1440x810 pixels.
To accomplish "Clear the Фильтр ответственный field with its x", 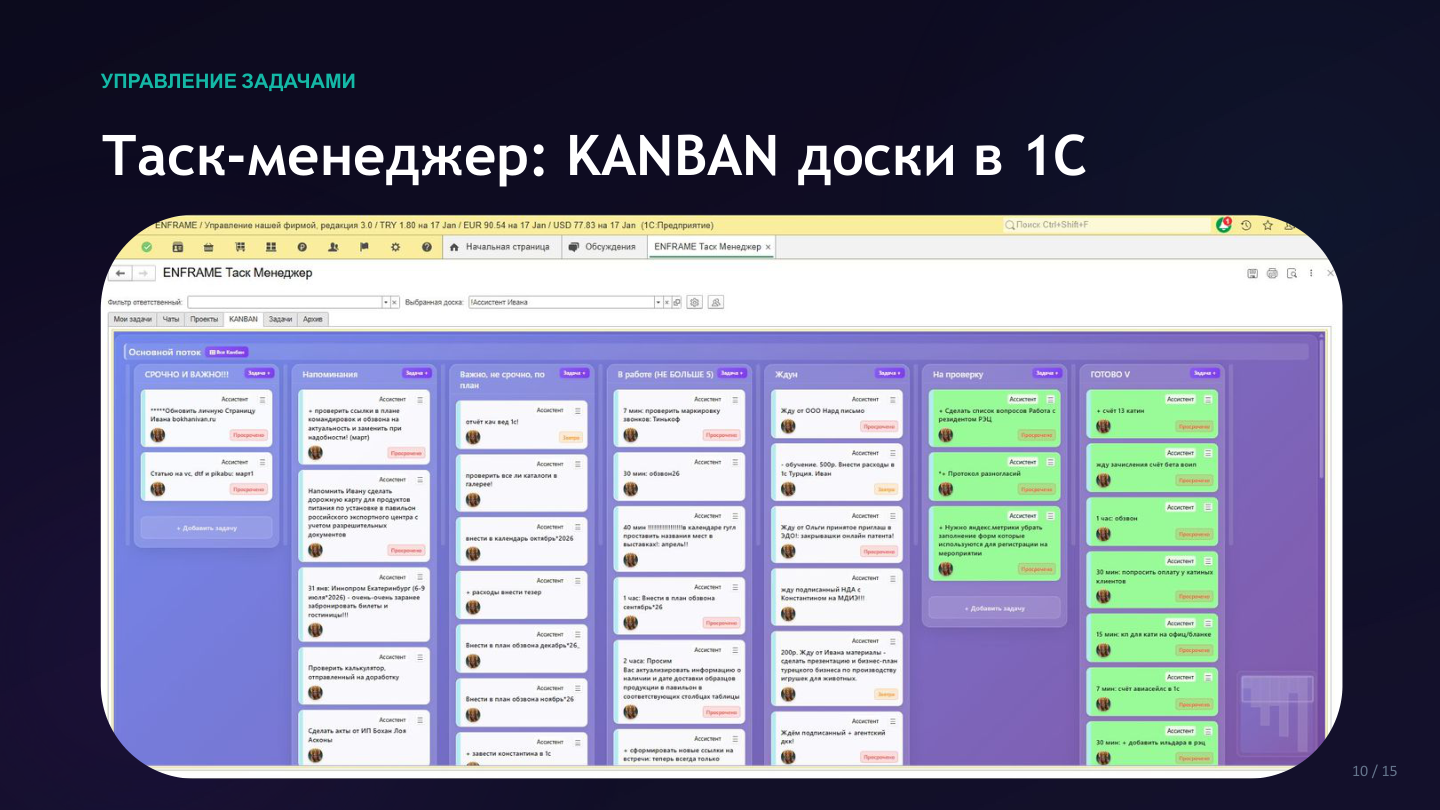I will (394, 302).
